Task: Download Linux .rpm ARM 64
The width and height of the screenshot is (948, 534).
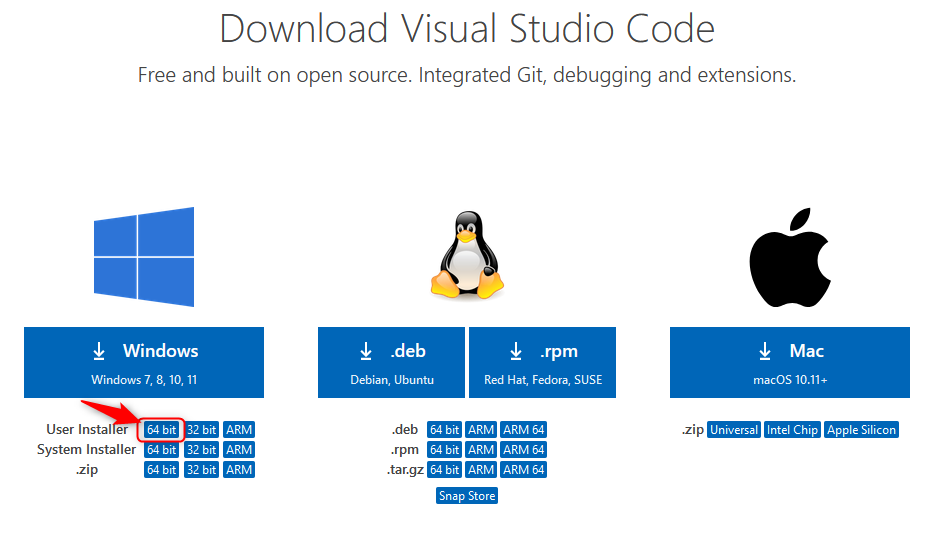Action: [x=524, y=449]
